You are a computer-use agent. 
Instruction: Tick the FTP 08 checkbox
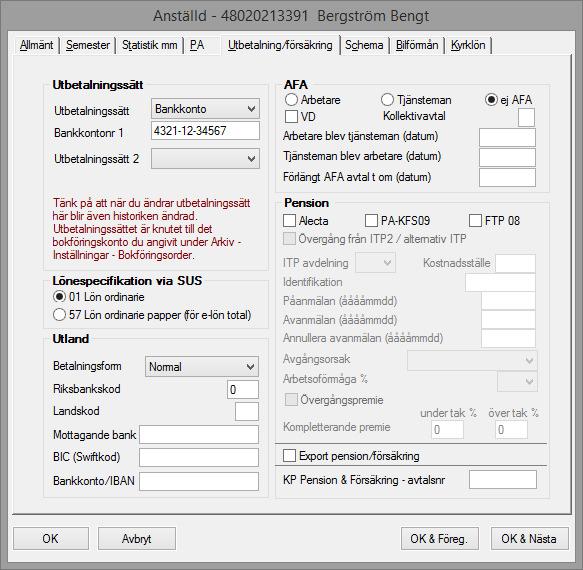tap(476, 220)
